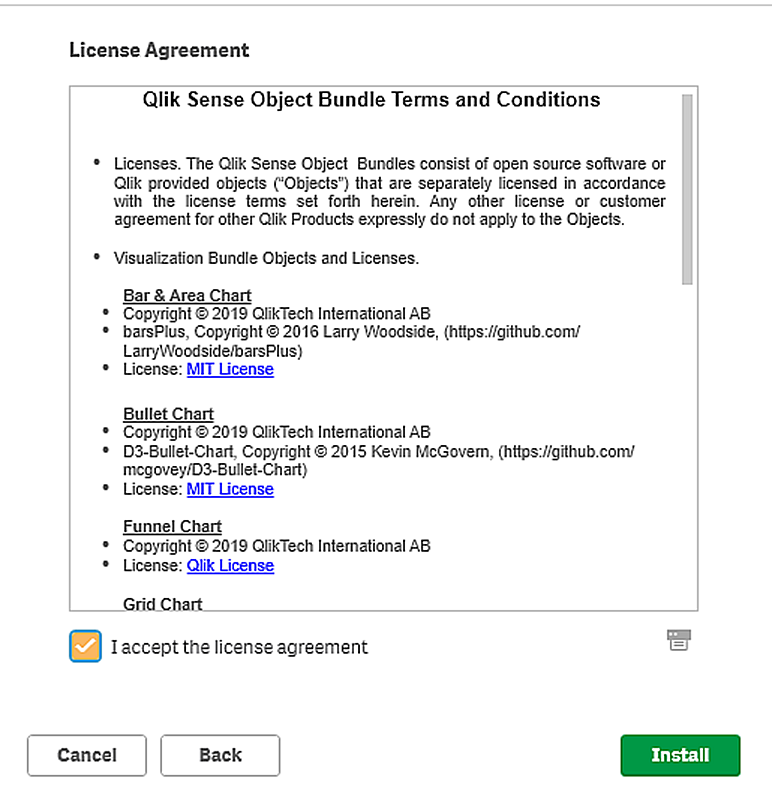
Task: Click the 'Funnel Chart' heading
Action: click(173, 527)
